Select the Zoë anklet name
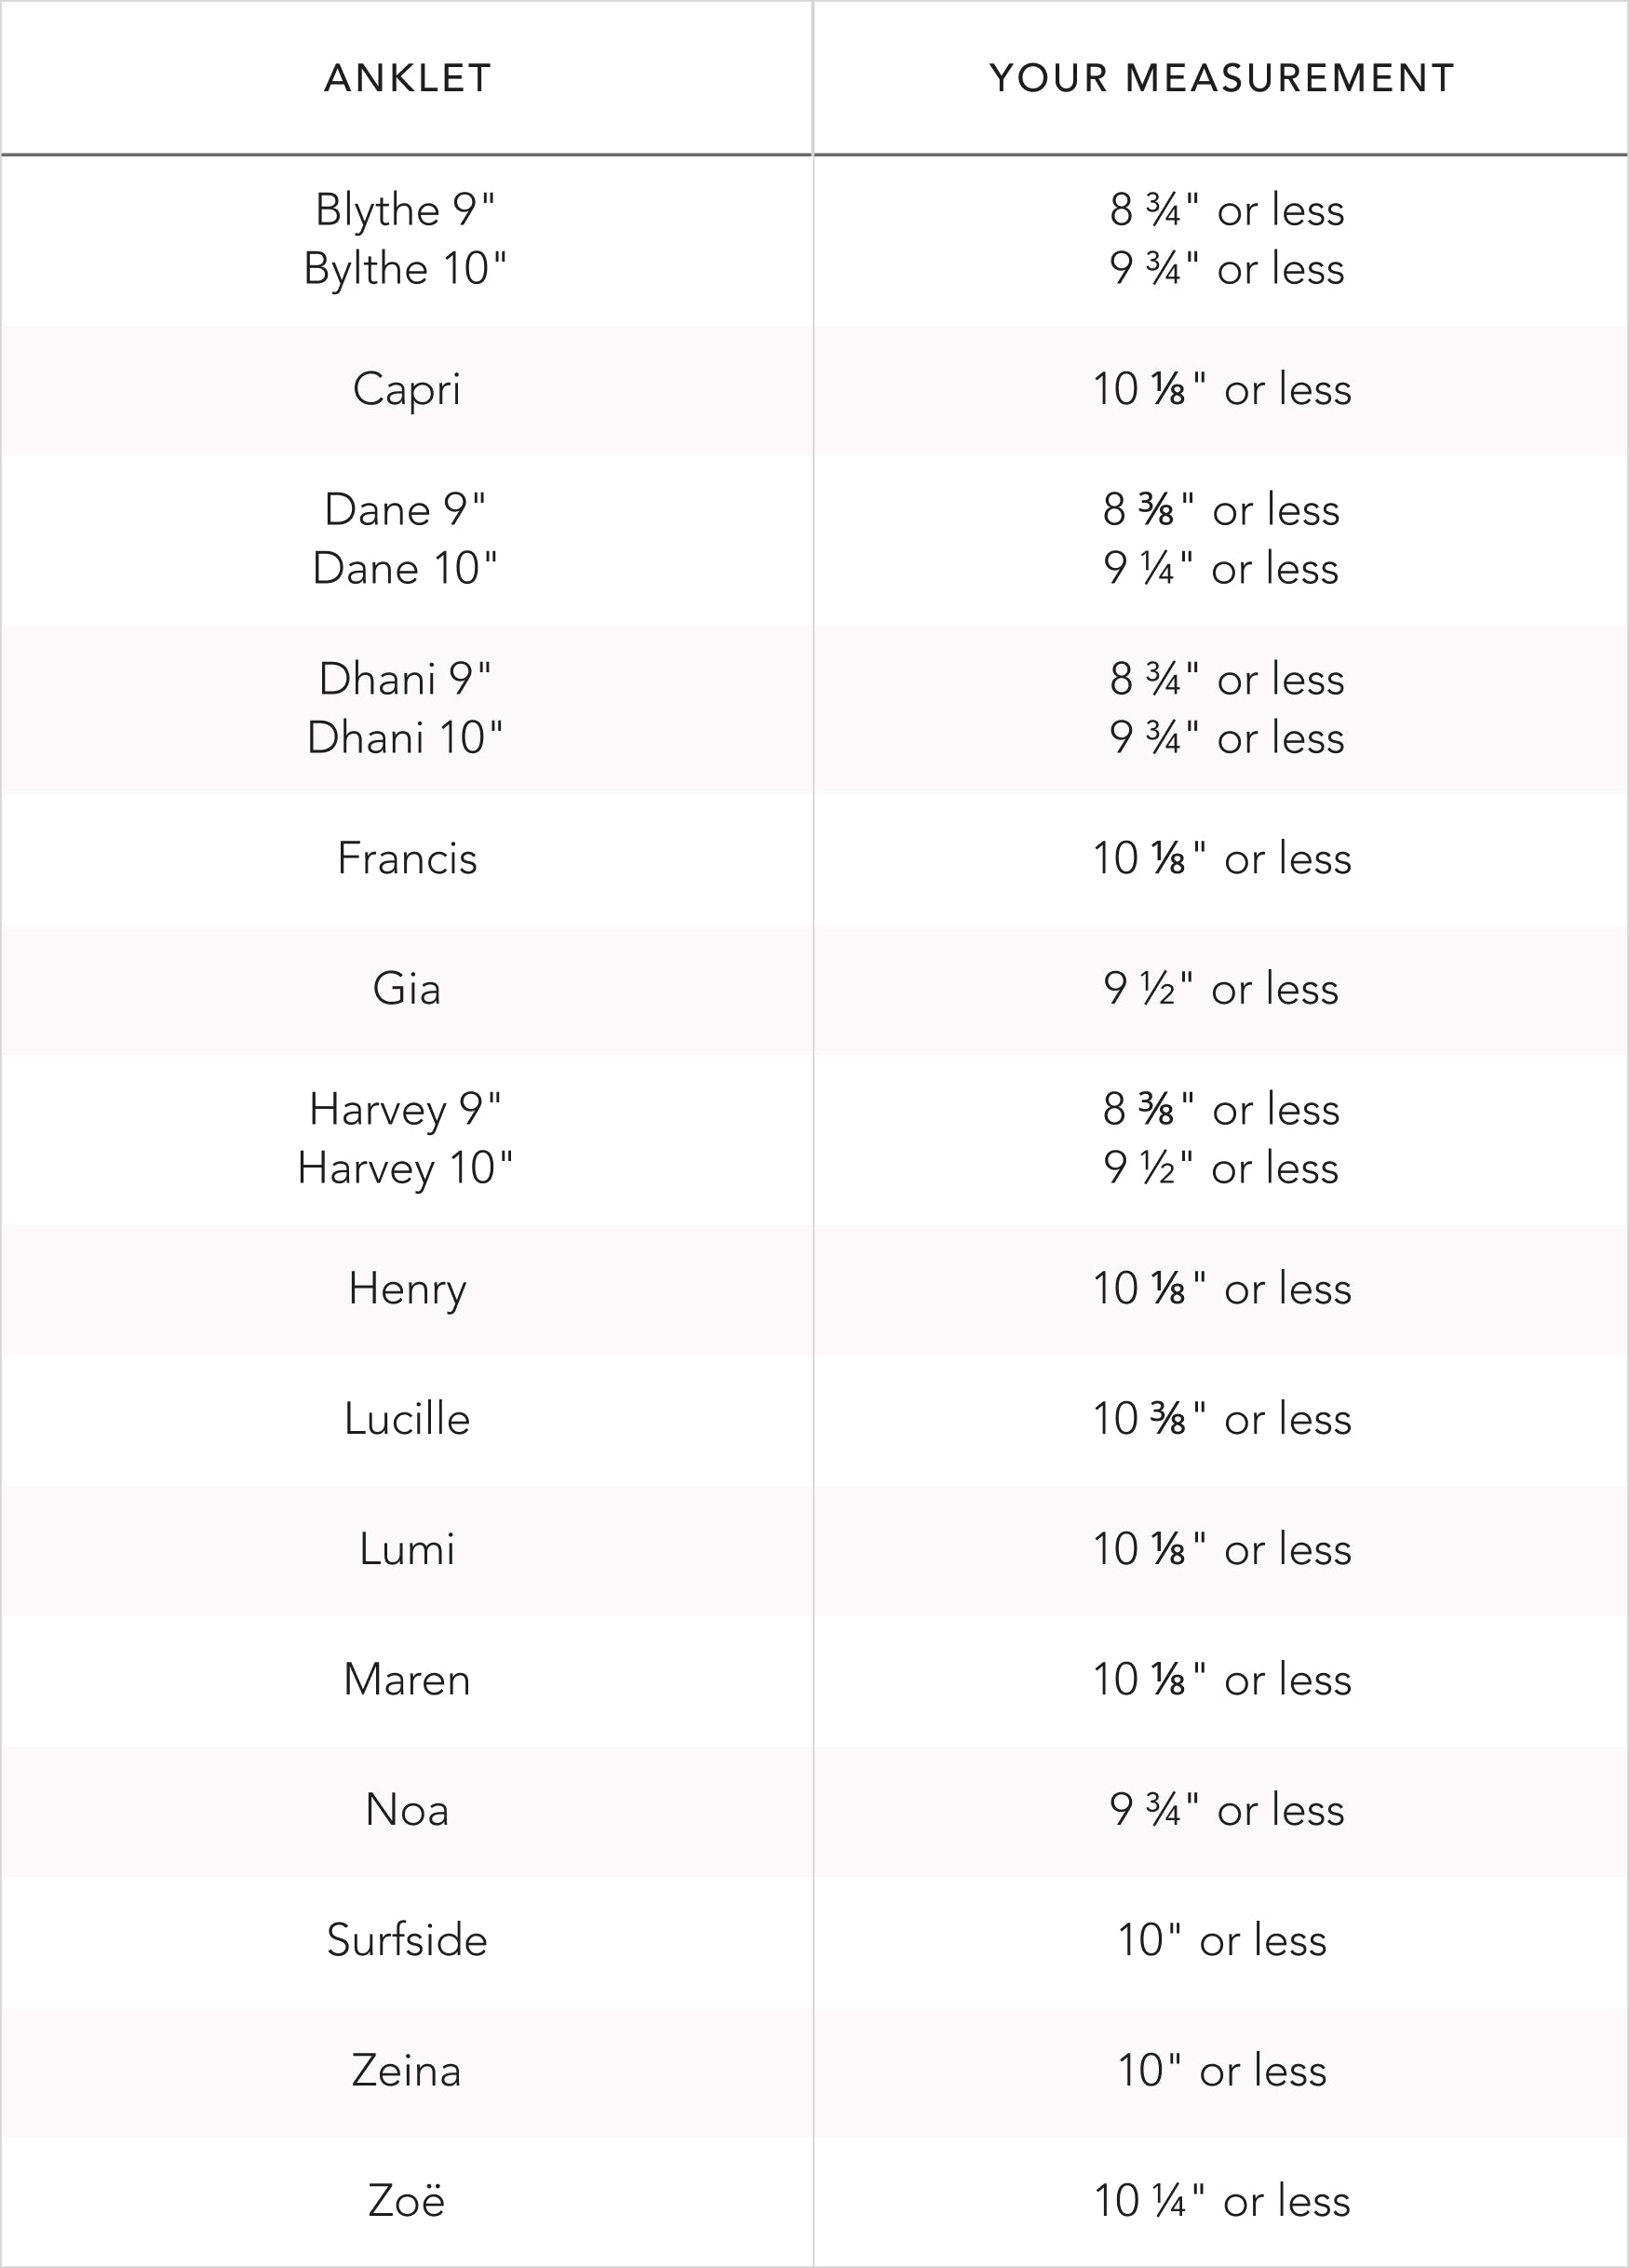 tap(407, 2201)
